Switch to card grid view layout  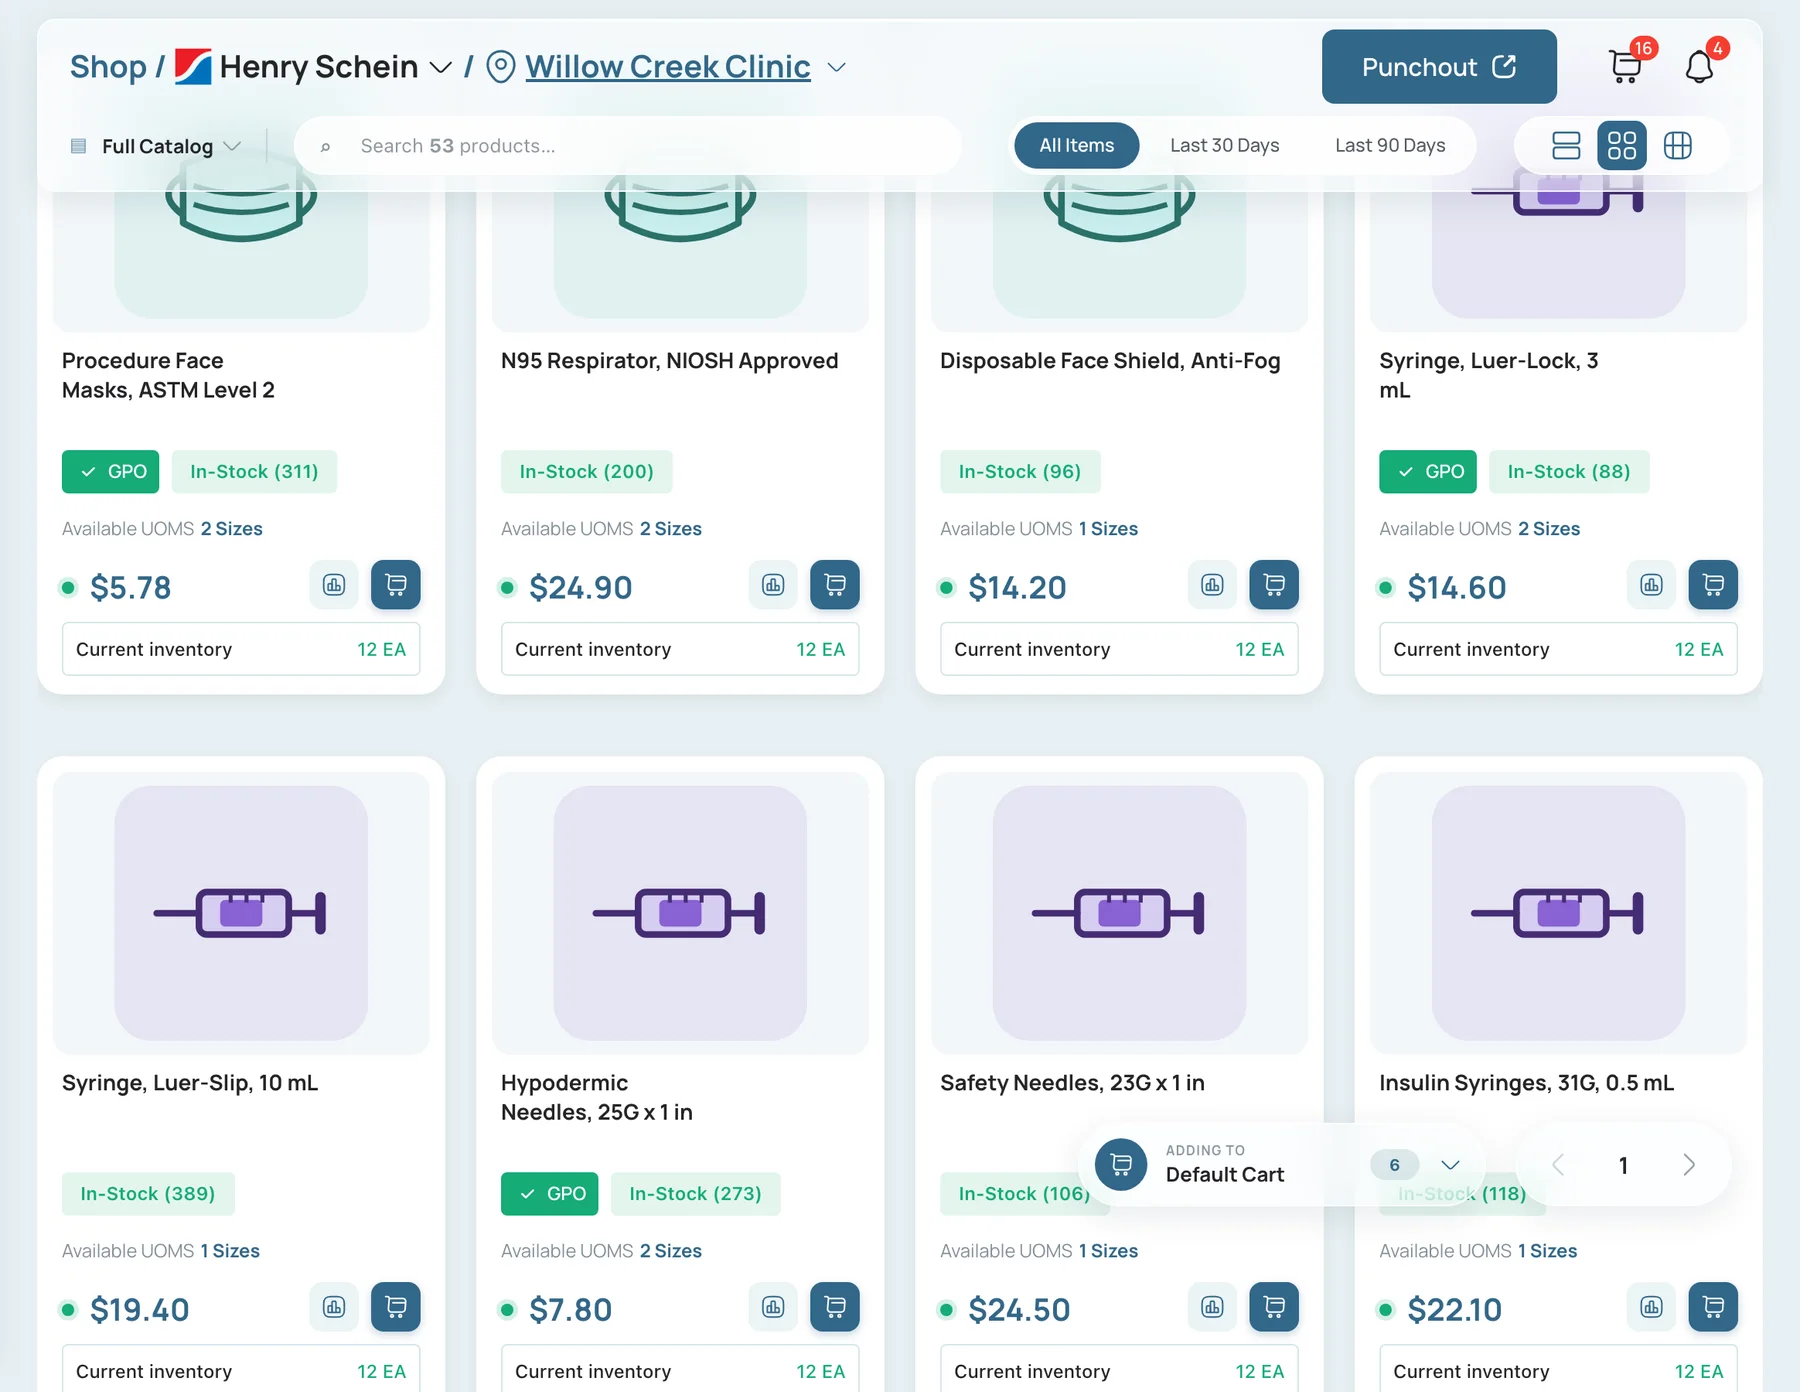coord(1622,146)
